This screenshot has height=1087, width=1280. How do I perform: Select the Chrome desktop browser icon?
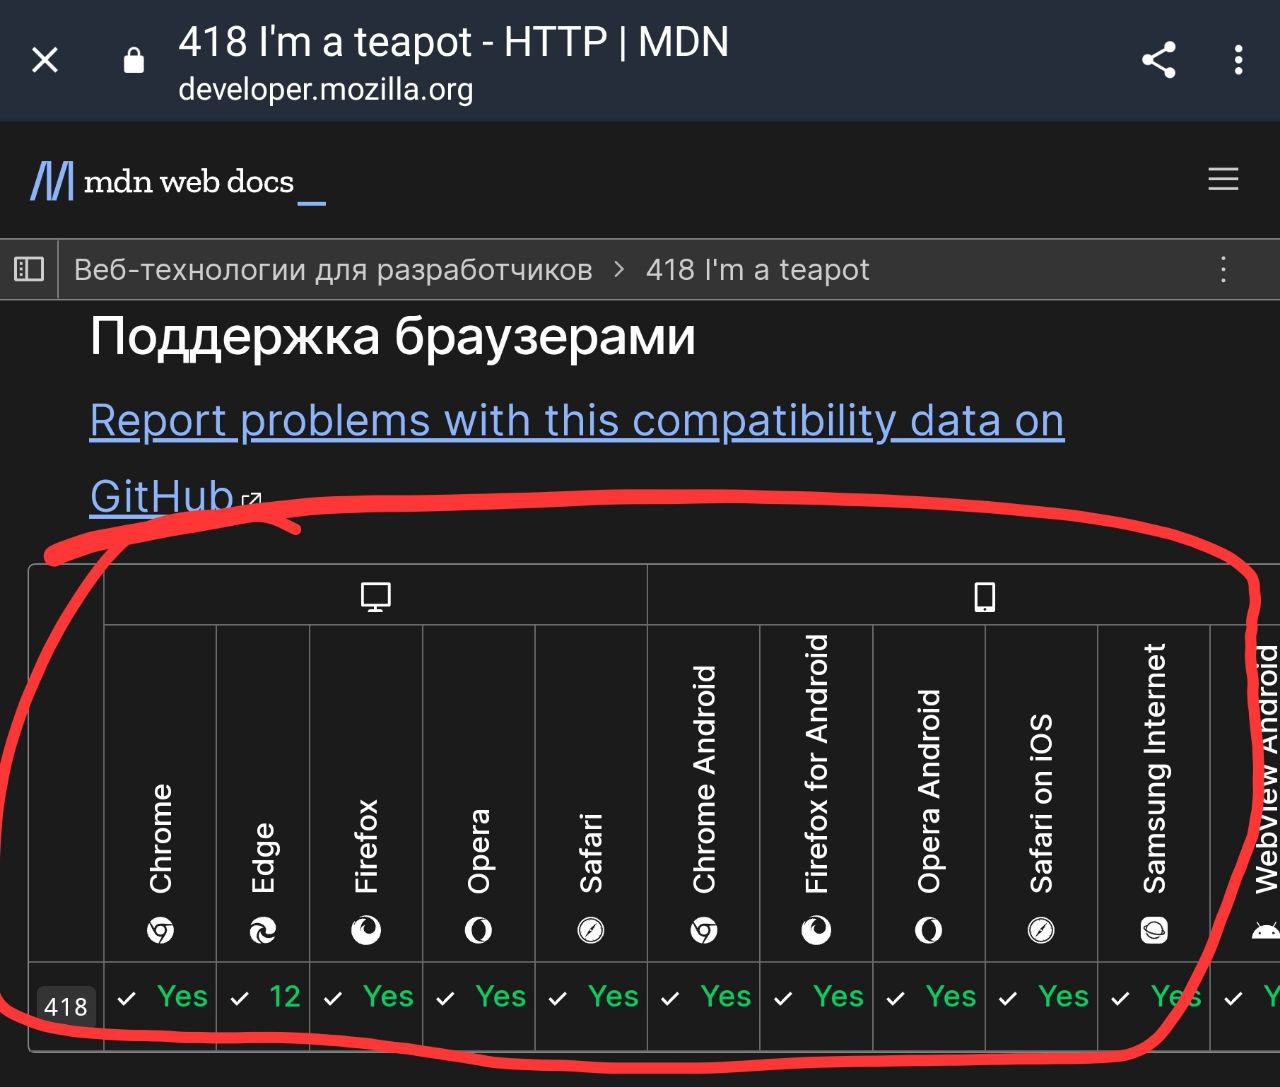(x=160, y=932)
